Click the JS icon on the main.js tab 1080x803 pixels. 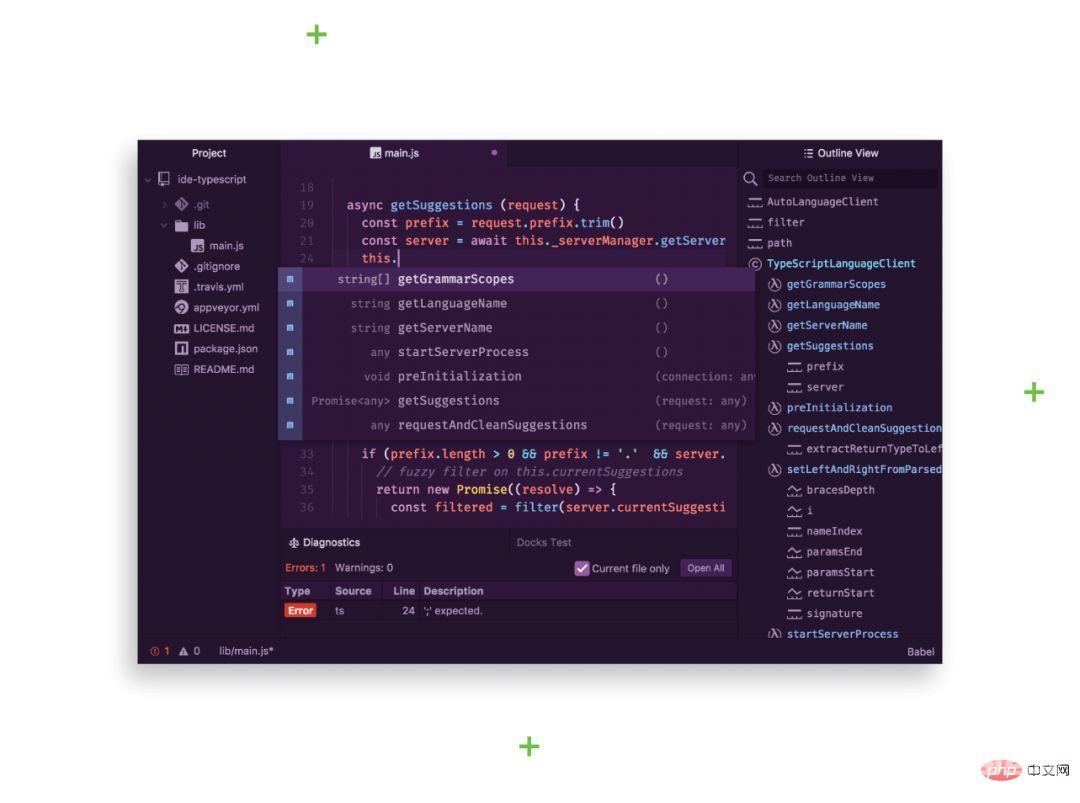point(374,153)
